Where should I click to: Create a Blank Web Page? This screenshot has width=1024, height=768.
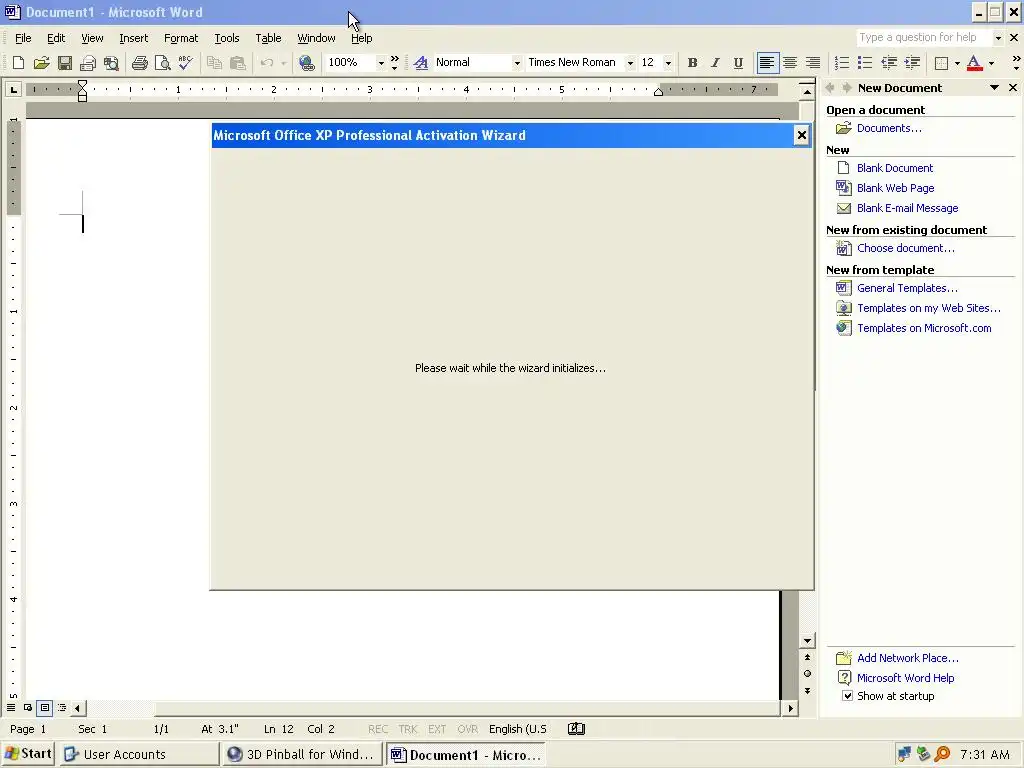coord(895,188)
